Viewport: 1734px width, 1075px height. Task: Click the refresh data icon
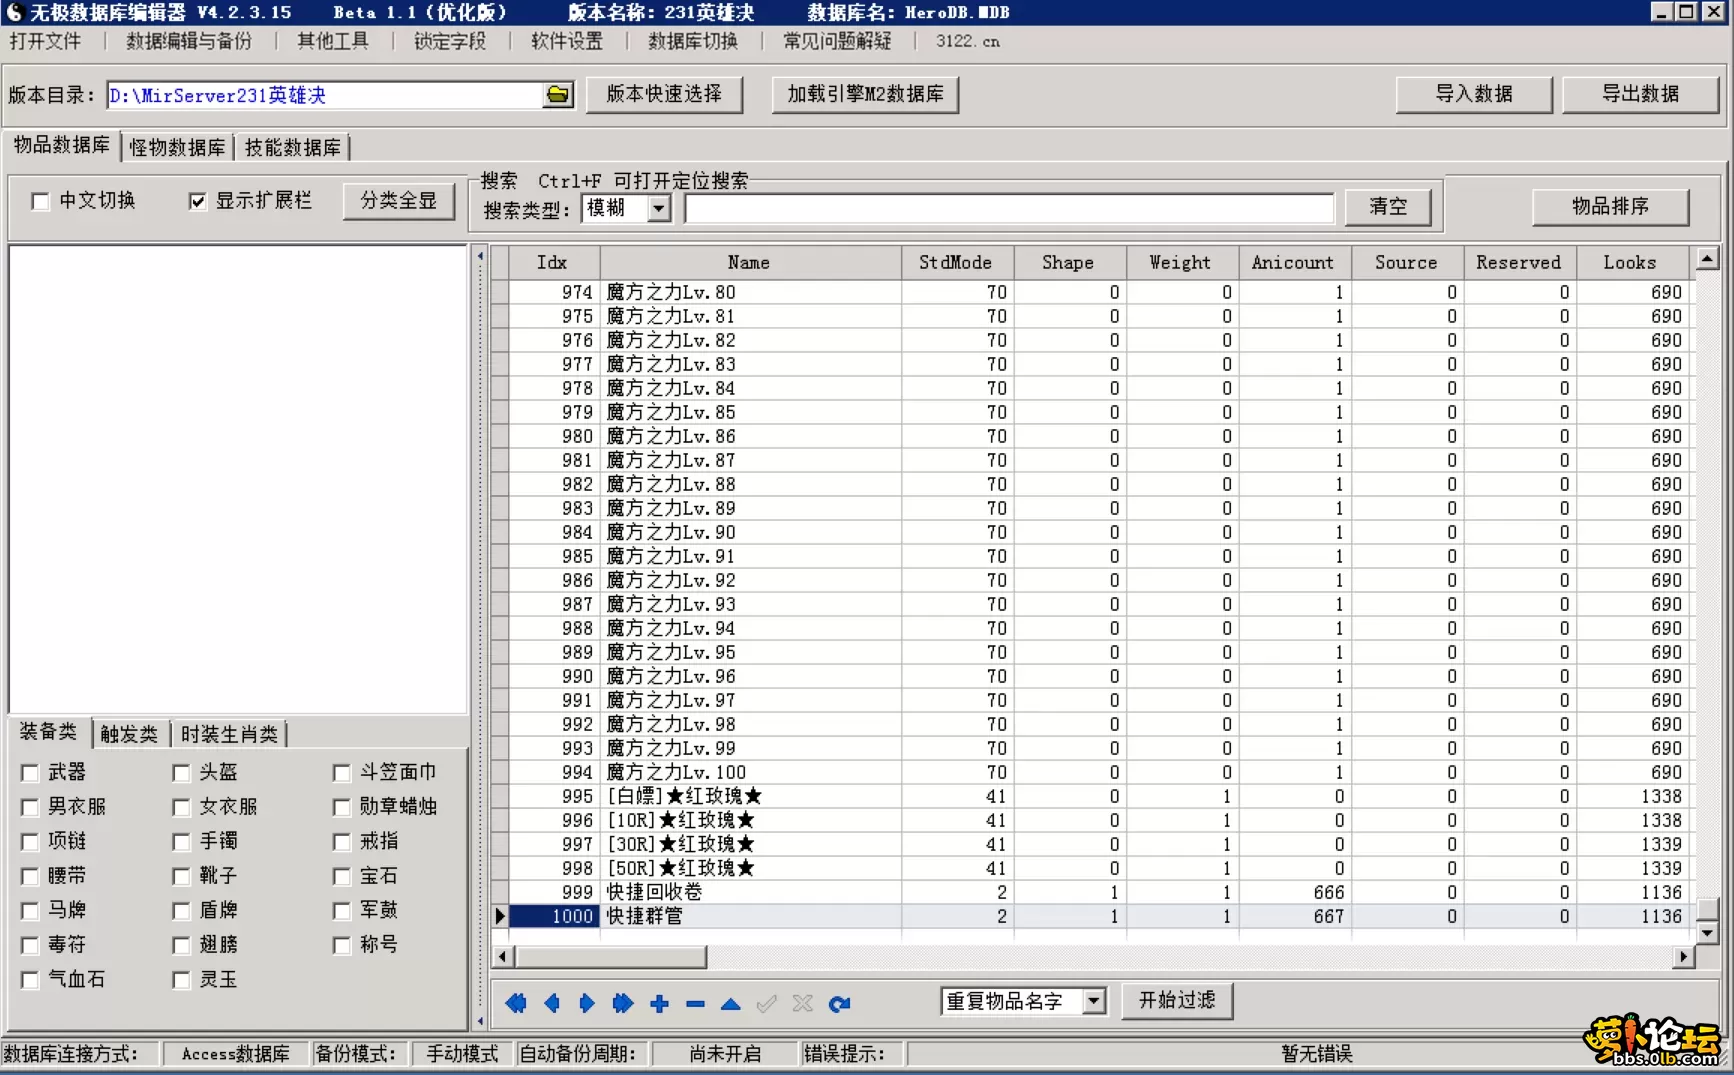(x=839, y=1003)
